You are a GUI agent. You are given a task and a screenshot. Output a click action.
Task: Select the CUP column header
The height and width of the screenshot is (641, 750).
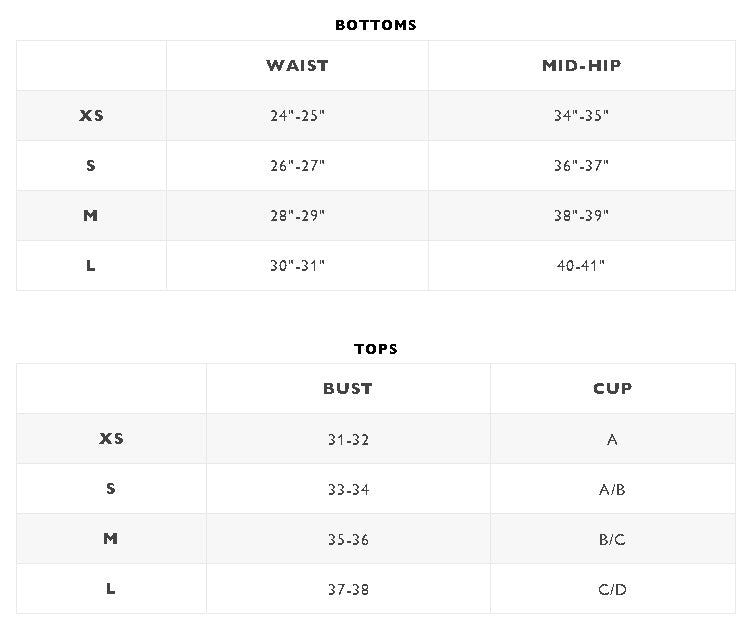(x=613, y=388)
